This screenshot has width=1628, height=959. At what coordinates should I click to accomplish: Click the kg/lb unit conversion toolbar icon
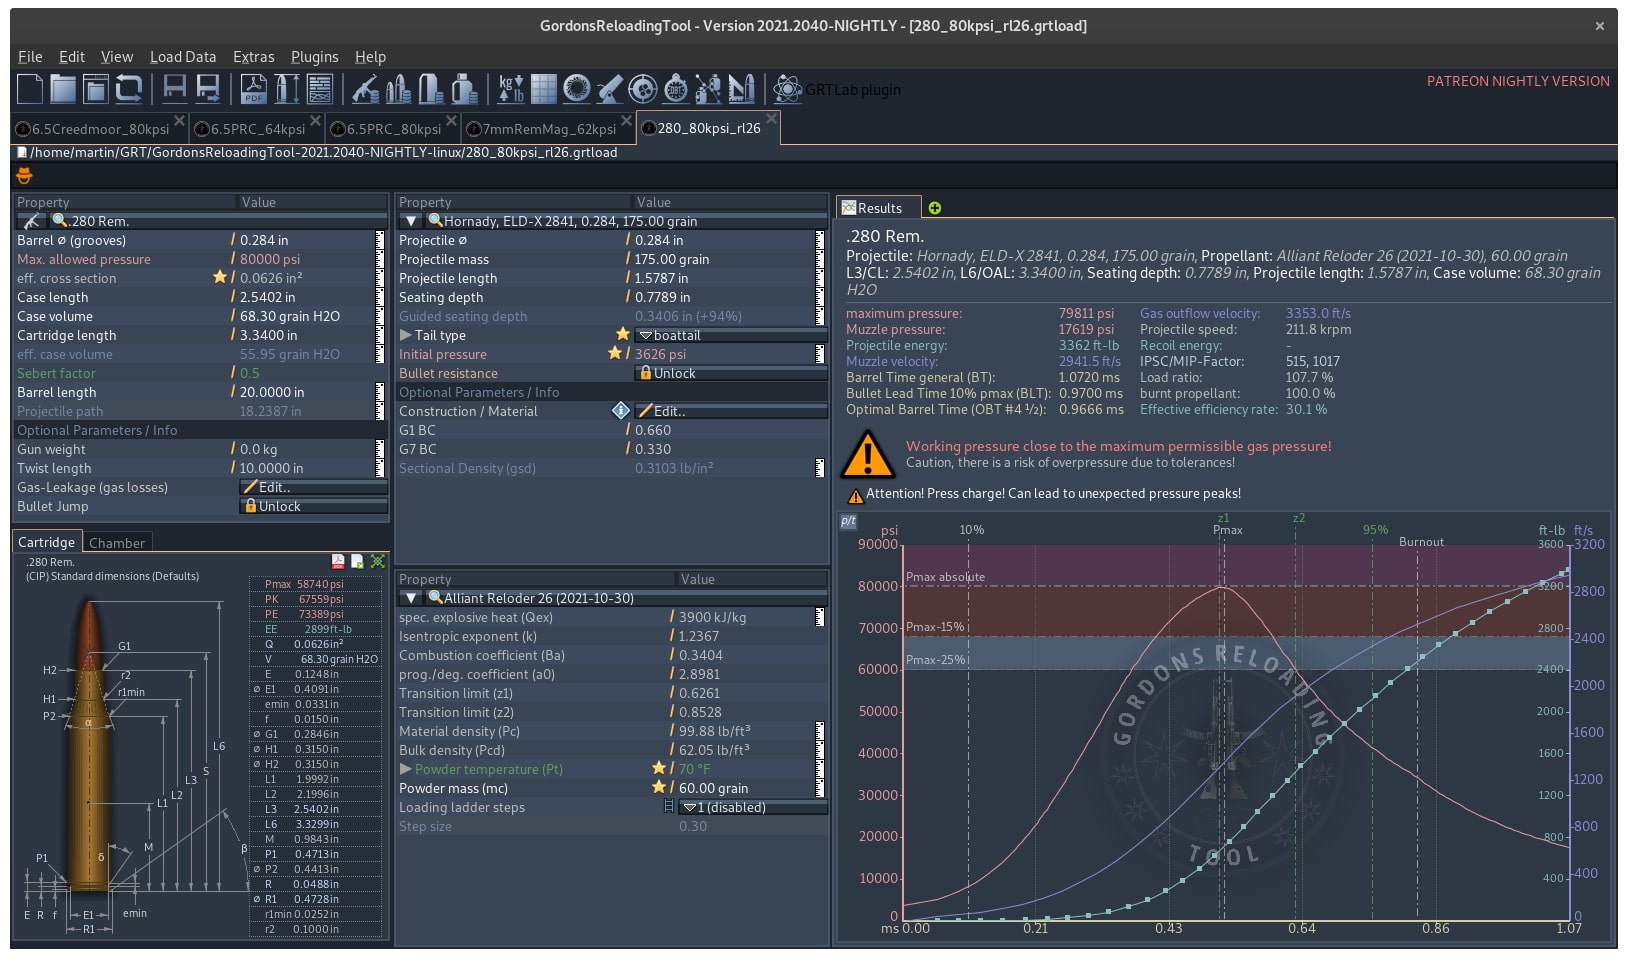coord(511,89)
